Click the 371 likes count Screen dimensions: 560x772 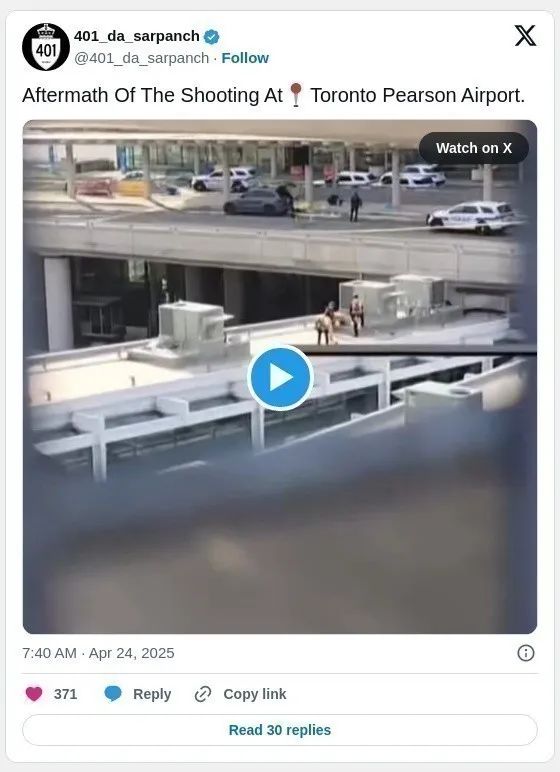click(x=66, y=694)
